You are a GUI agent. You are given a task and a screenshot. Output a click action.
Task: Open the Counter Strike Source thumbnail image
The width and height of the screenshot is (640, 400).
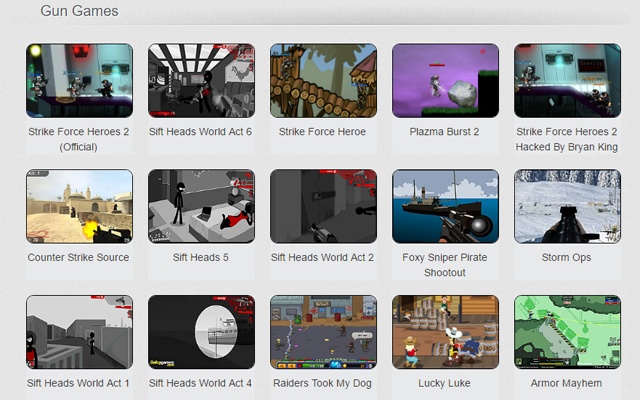80,207
